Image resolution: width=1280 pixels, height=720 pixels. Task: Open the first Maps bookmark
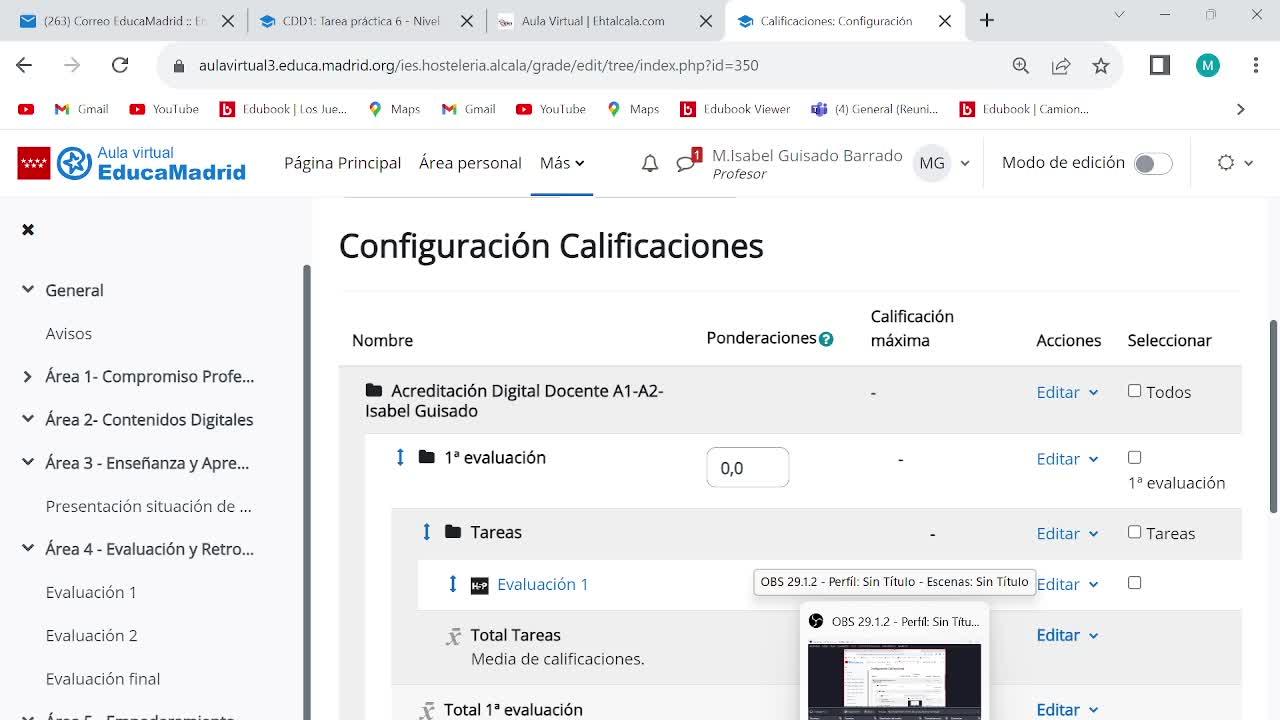(x=394, y=109)
